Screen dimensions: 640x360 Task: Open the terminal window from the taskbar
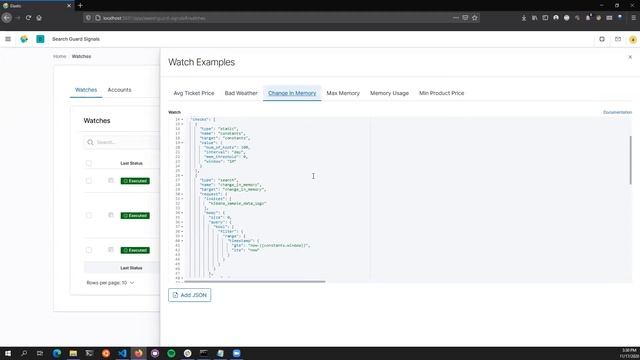[x=204, y=353]
